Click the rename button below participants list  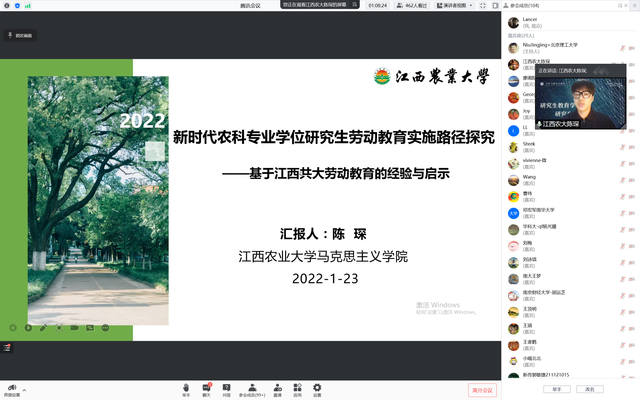click(590, 388)
